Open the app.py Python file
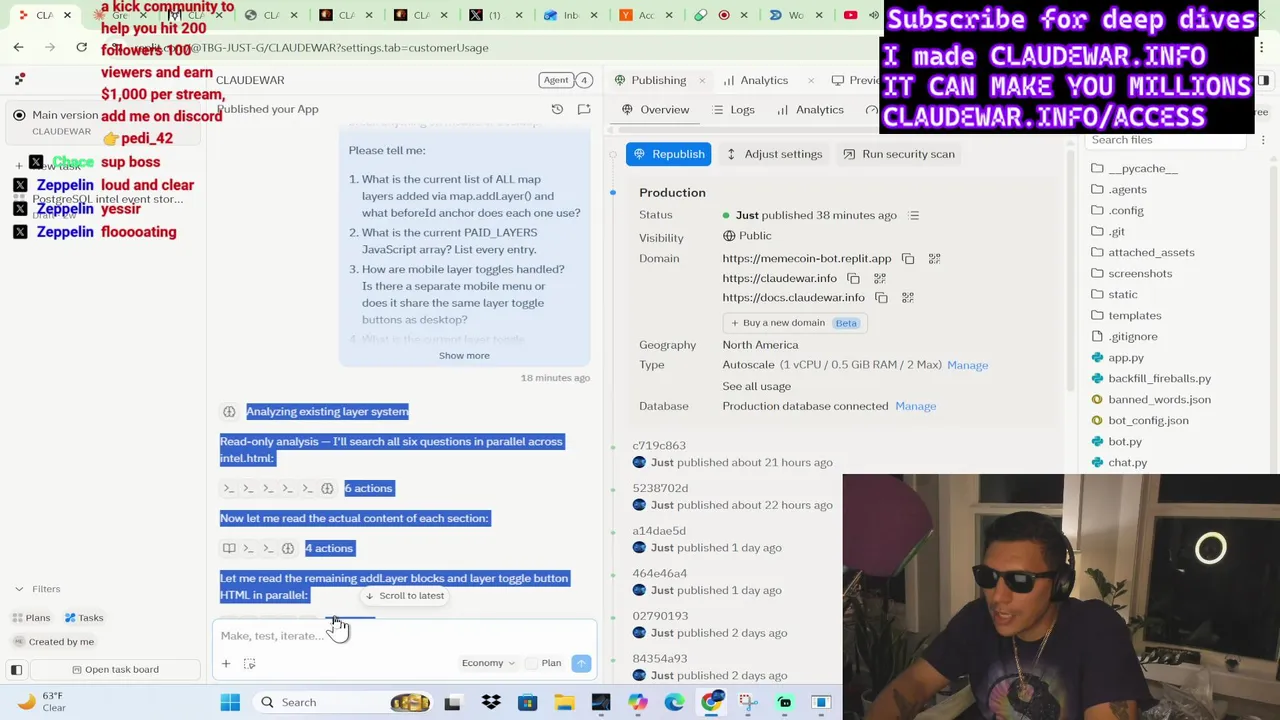1280x720 pixels. pyautogui.click(x=1125, y=358)
